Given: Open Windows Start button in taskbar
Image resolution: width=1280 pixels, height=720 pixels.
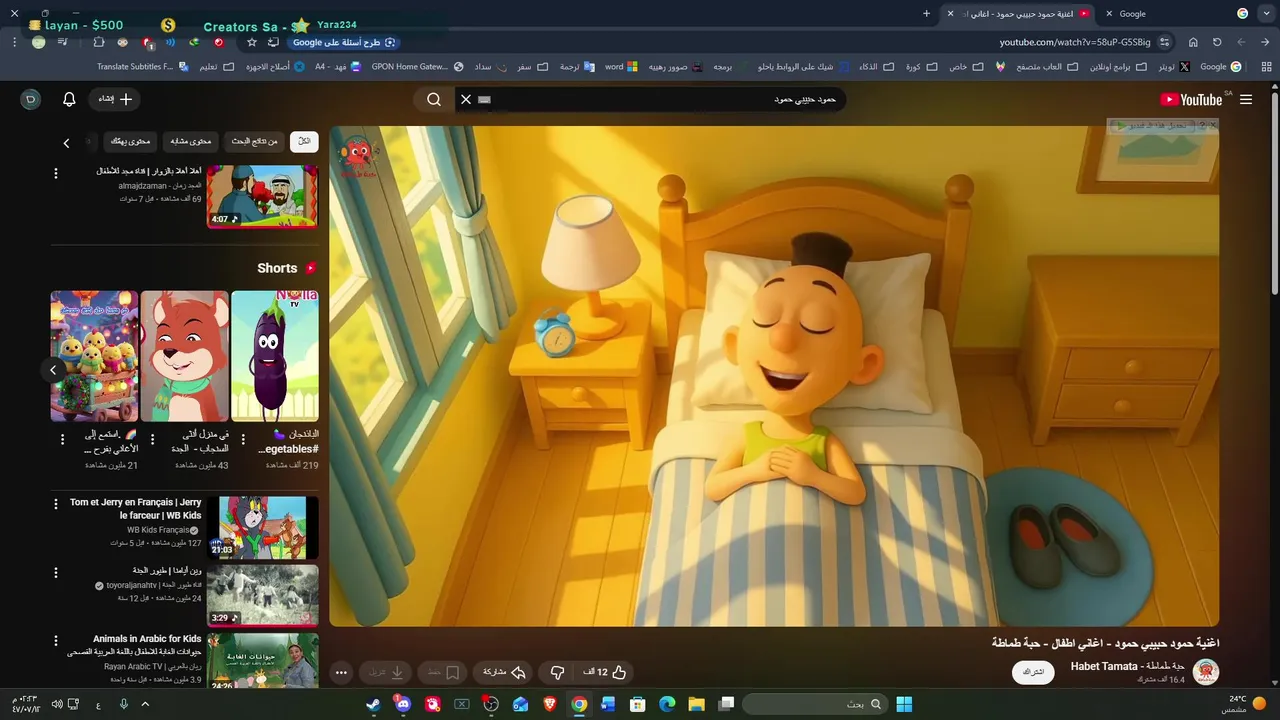Looking at the screenshot, I should pos(904,704).
